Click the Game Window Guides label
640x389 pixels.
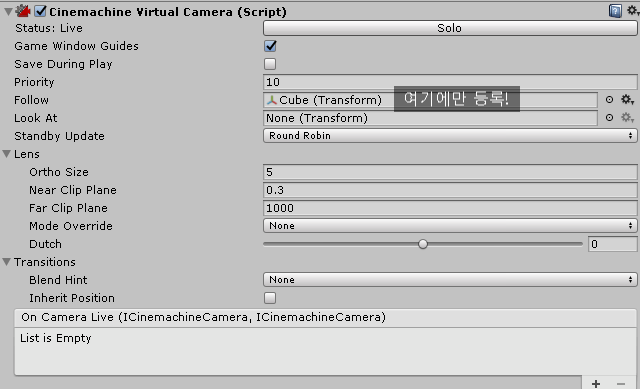76,46
